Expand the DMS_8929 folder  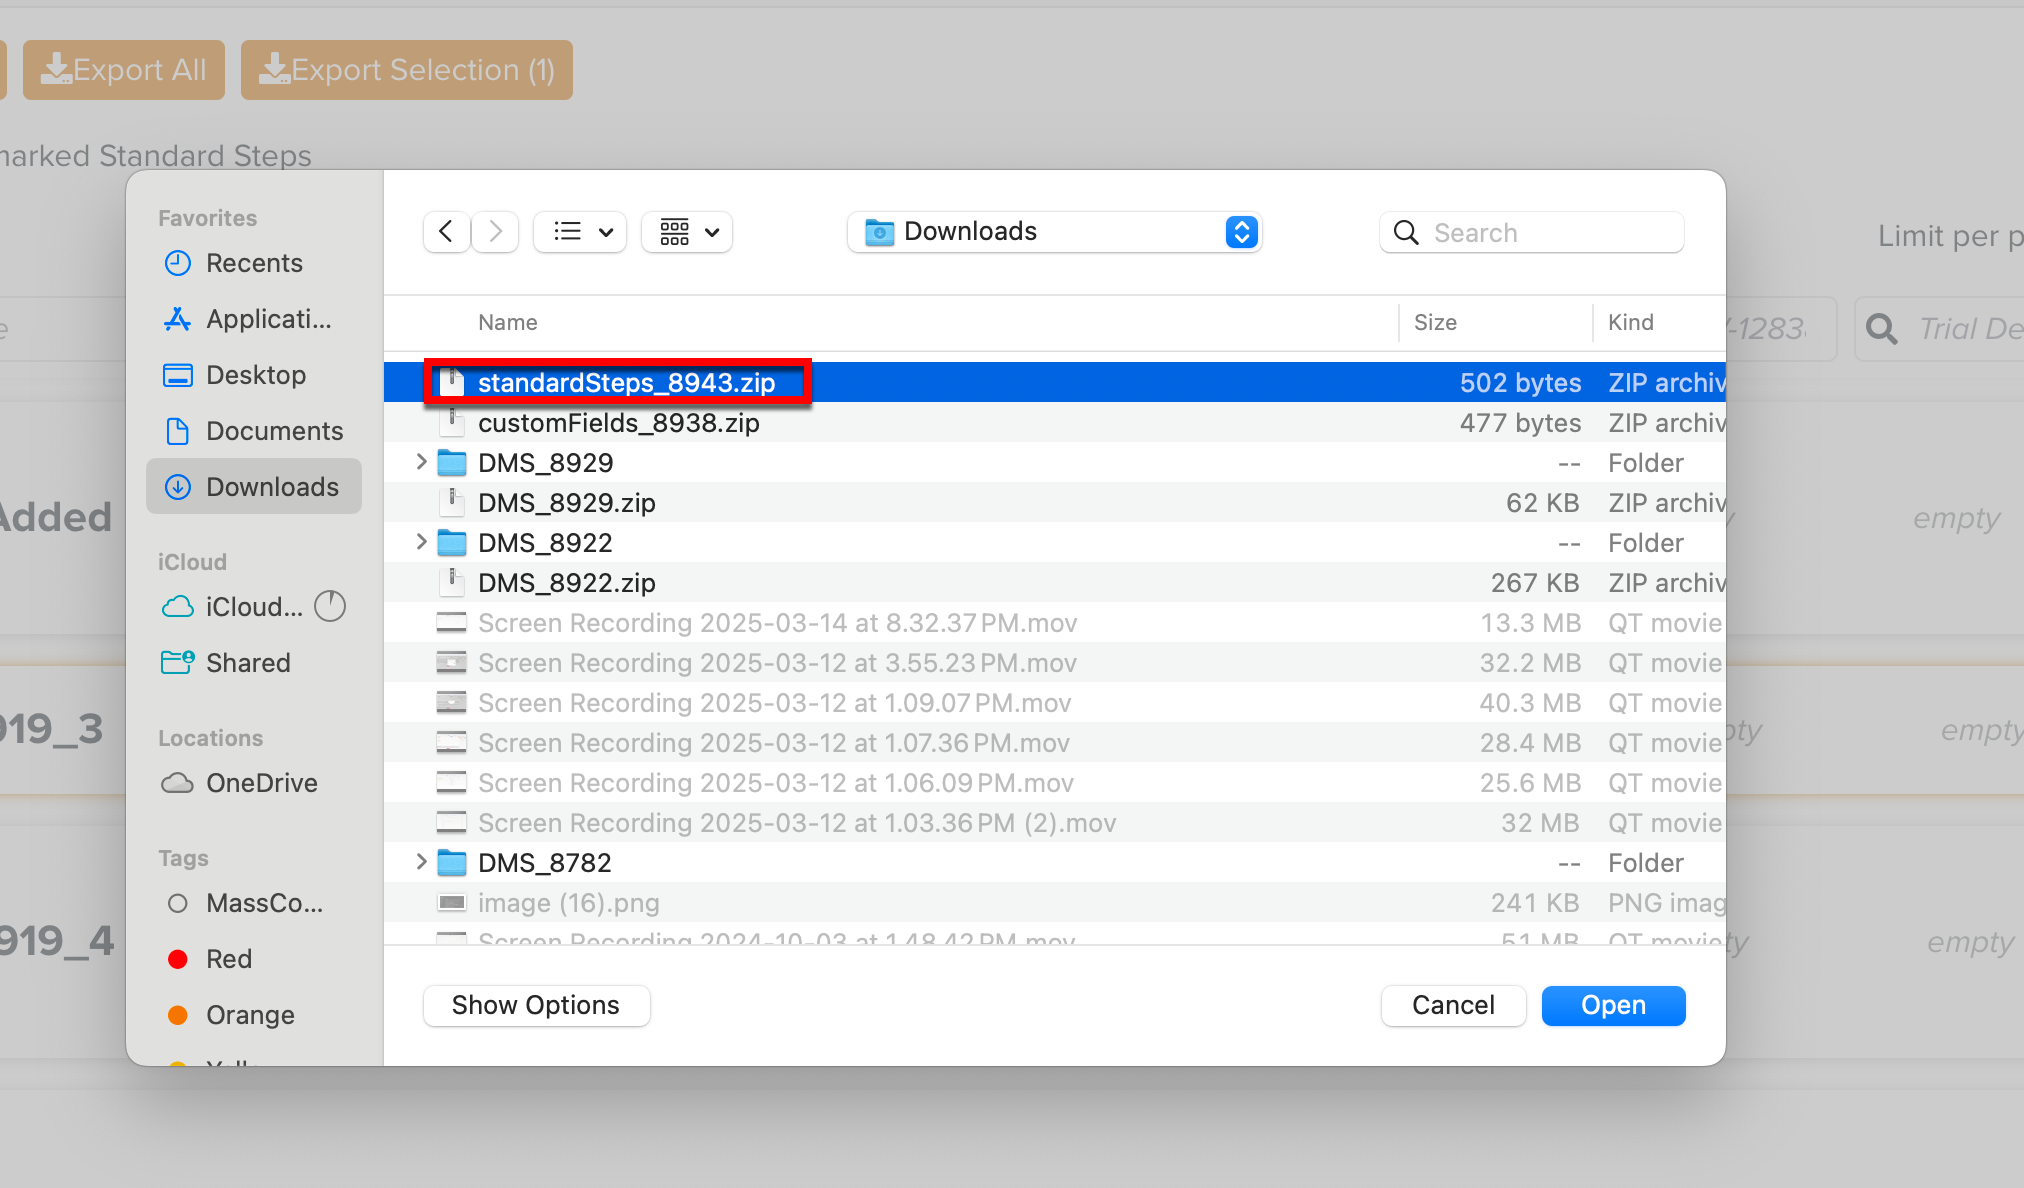coord(420,462)
